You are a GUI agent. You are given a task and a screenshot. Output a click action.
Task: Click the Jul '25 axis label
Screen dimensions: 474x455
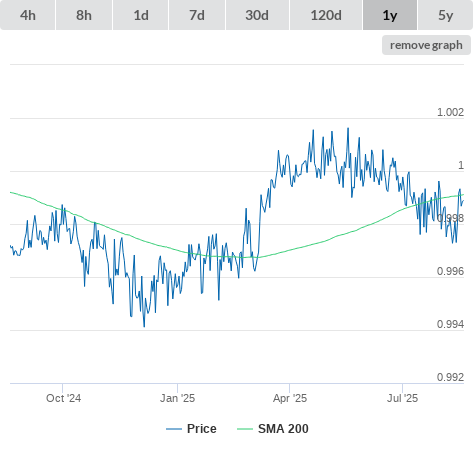coord(402,398)
